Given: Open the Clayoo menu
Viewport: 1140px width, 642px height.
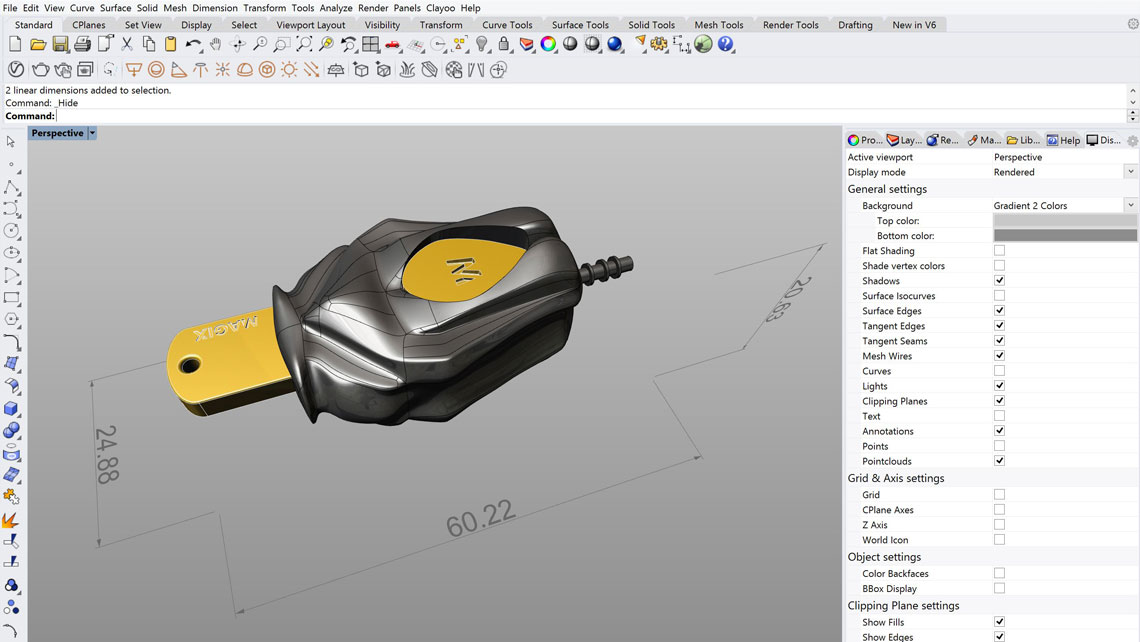Looking at the screenshot, I should [441, 8].
